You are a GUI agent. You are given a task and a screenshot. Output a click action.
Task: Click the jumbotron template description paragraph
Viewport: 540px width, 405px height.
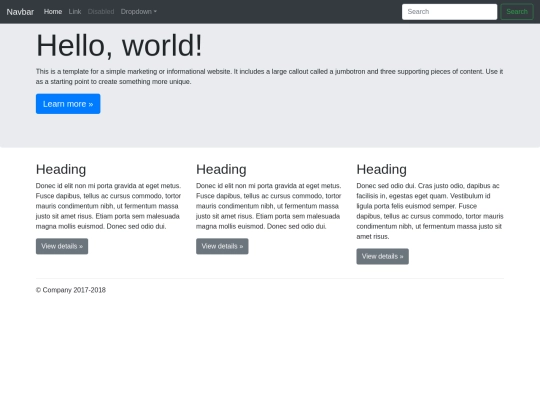pos(269,76)
